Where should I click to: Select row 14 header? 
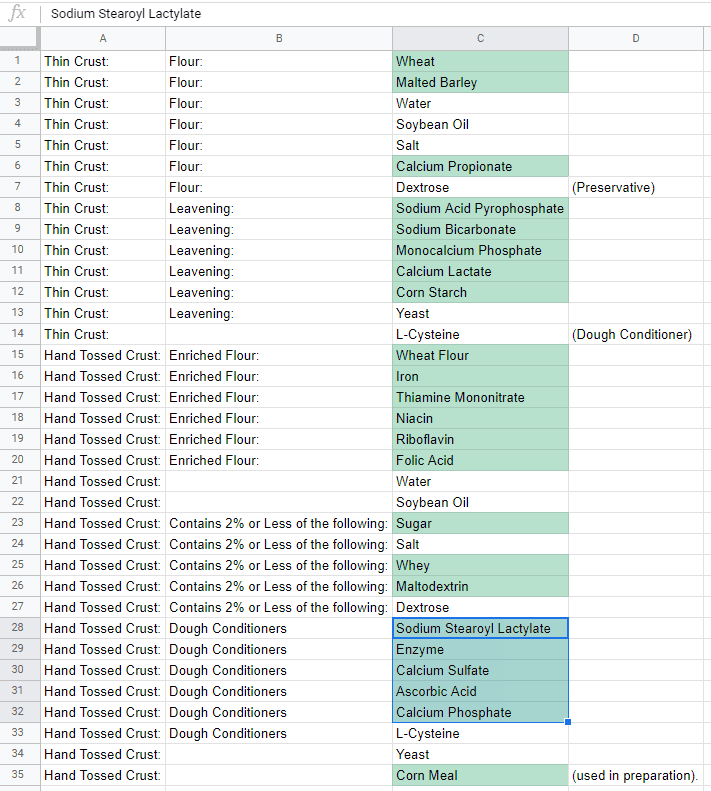tap(19, 334)
